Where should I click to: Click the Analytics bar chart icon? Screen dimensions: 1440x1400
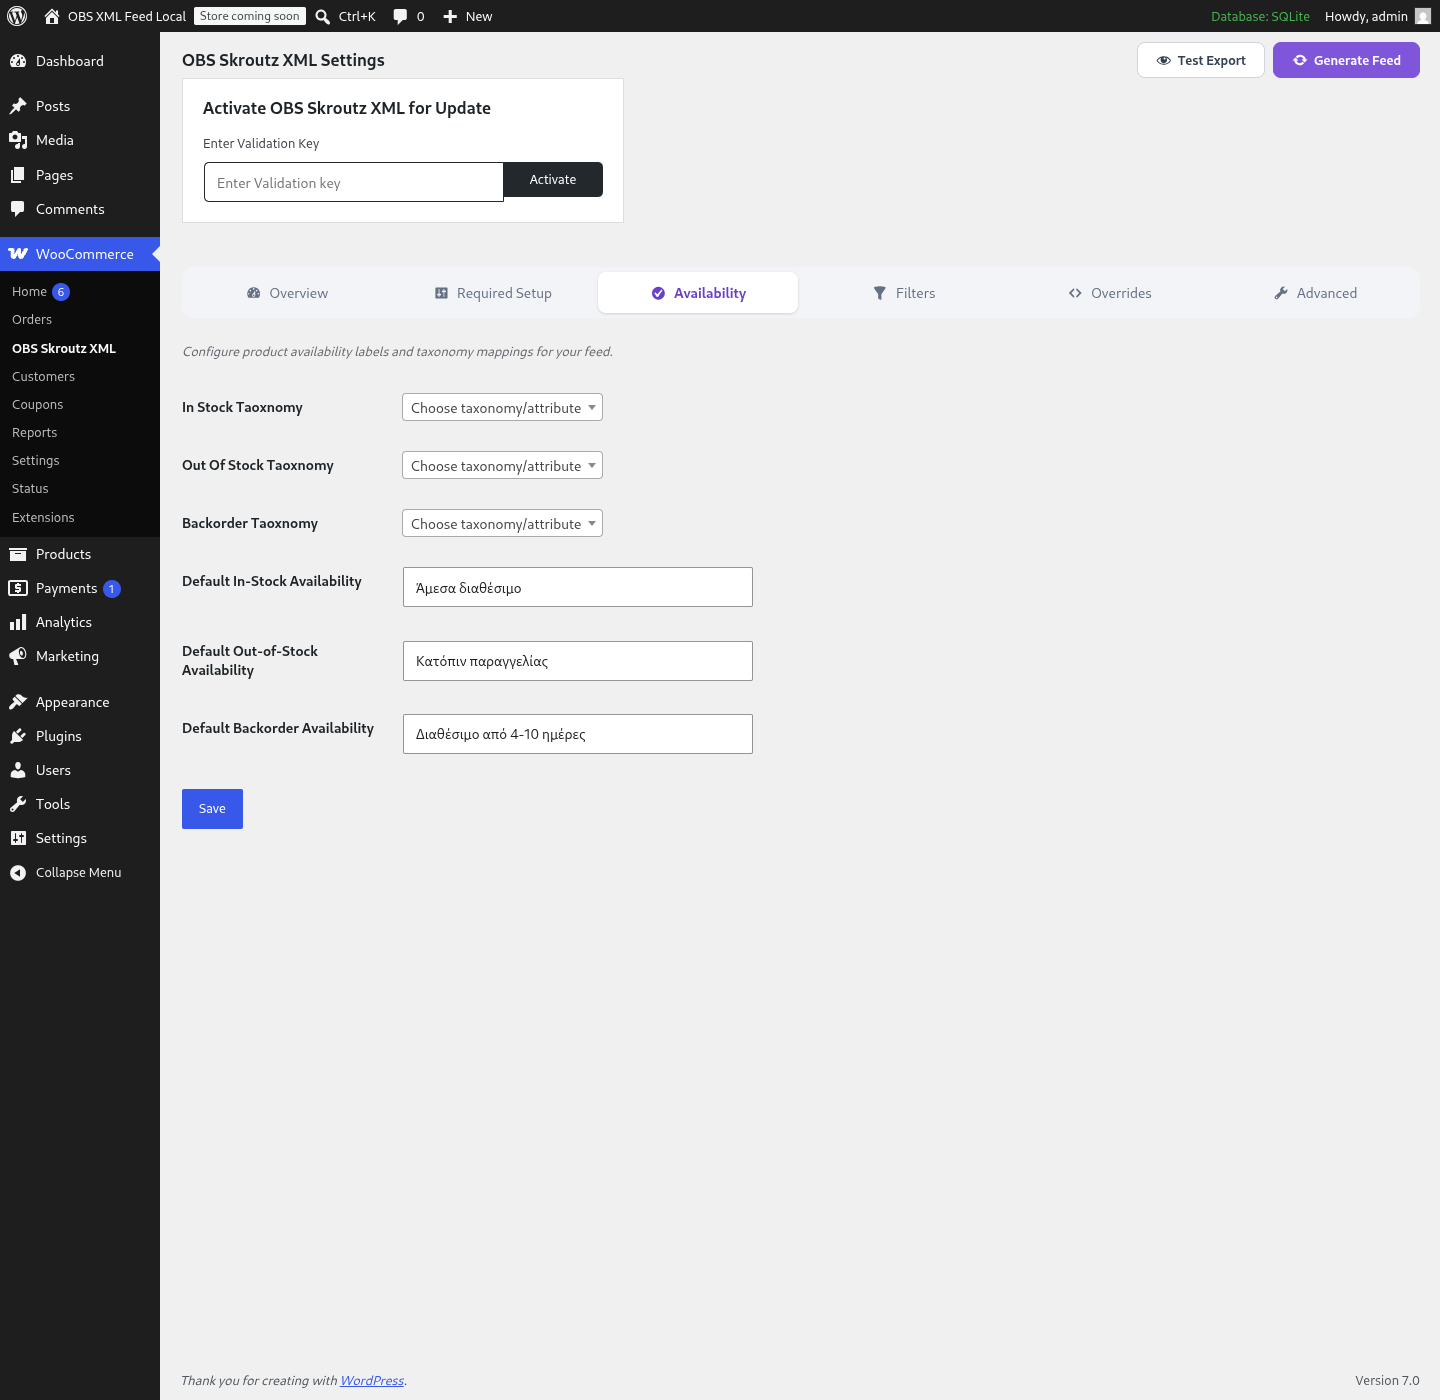coord(18,622)
